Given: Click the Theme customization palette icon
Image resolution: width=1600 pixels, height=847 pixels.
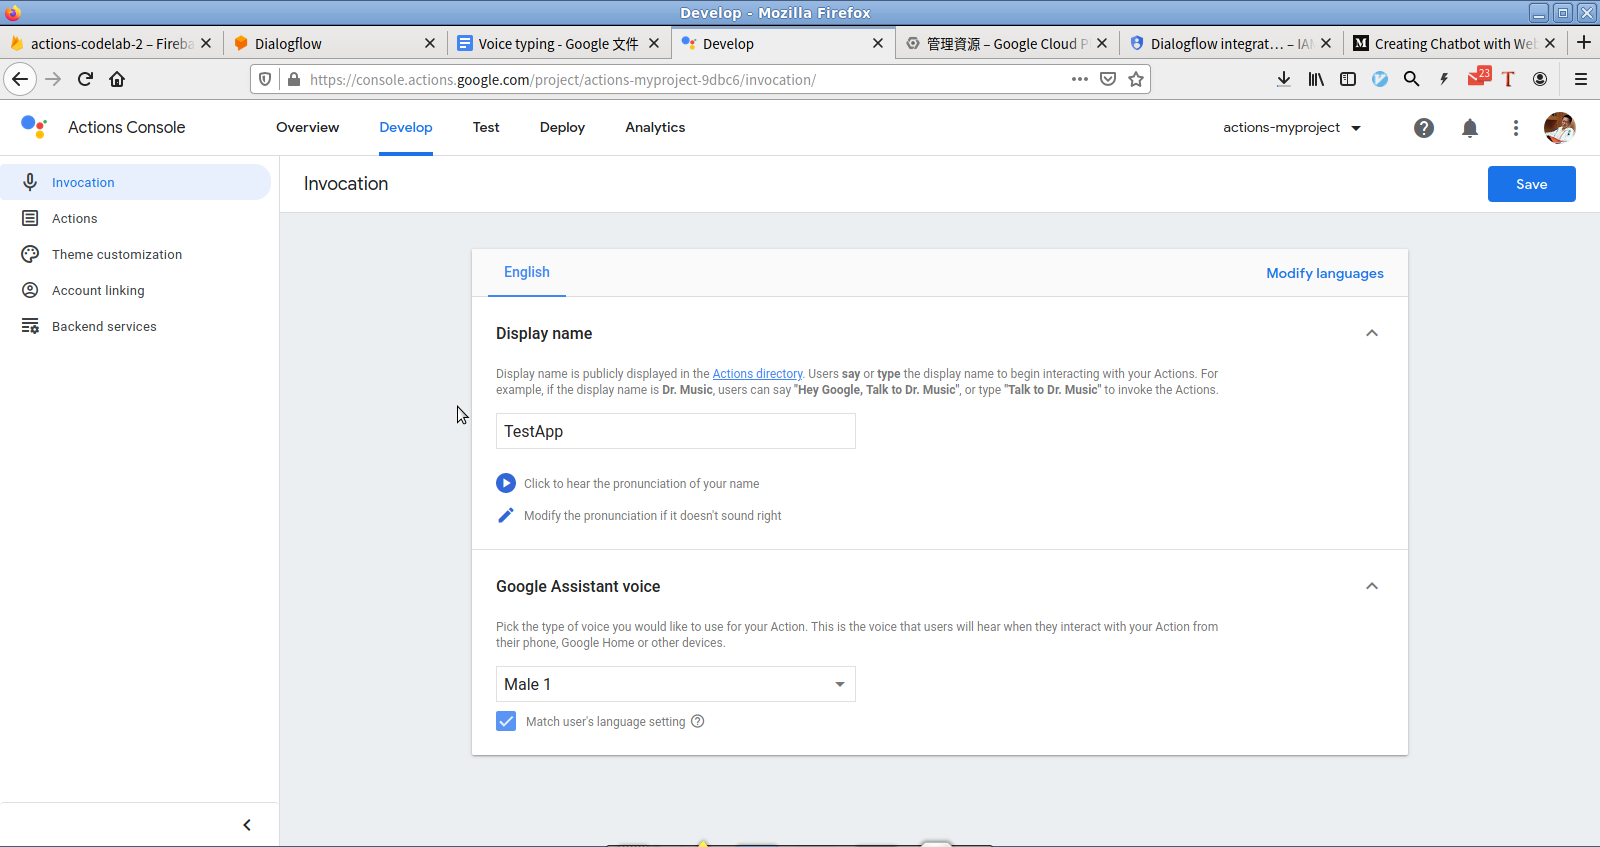Looking at the screenshot, I should coord(30,254).
